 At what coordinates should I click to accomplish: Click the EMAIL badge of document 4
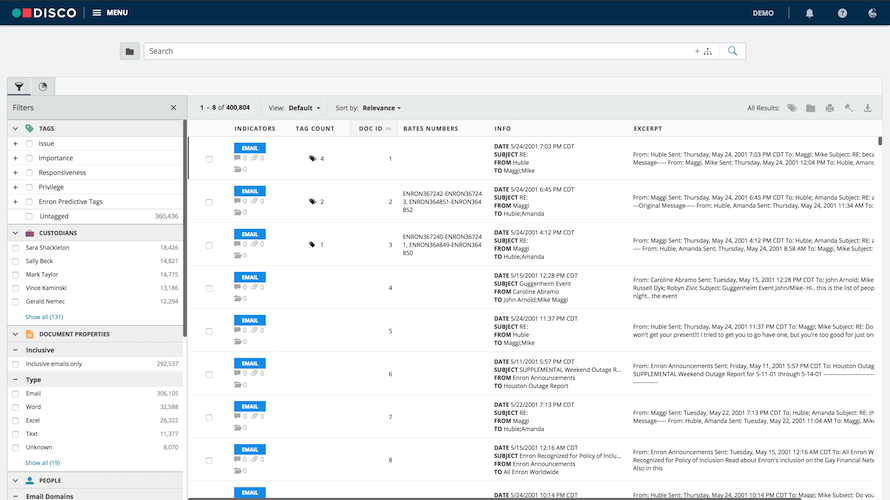(250, 277)
